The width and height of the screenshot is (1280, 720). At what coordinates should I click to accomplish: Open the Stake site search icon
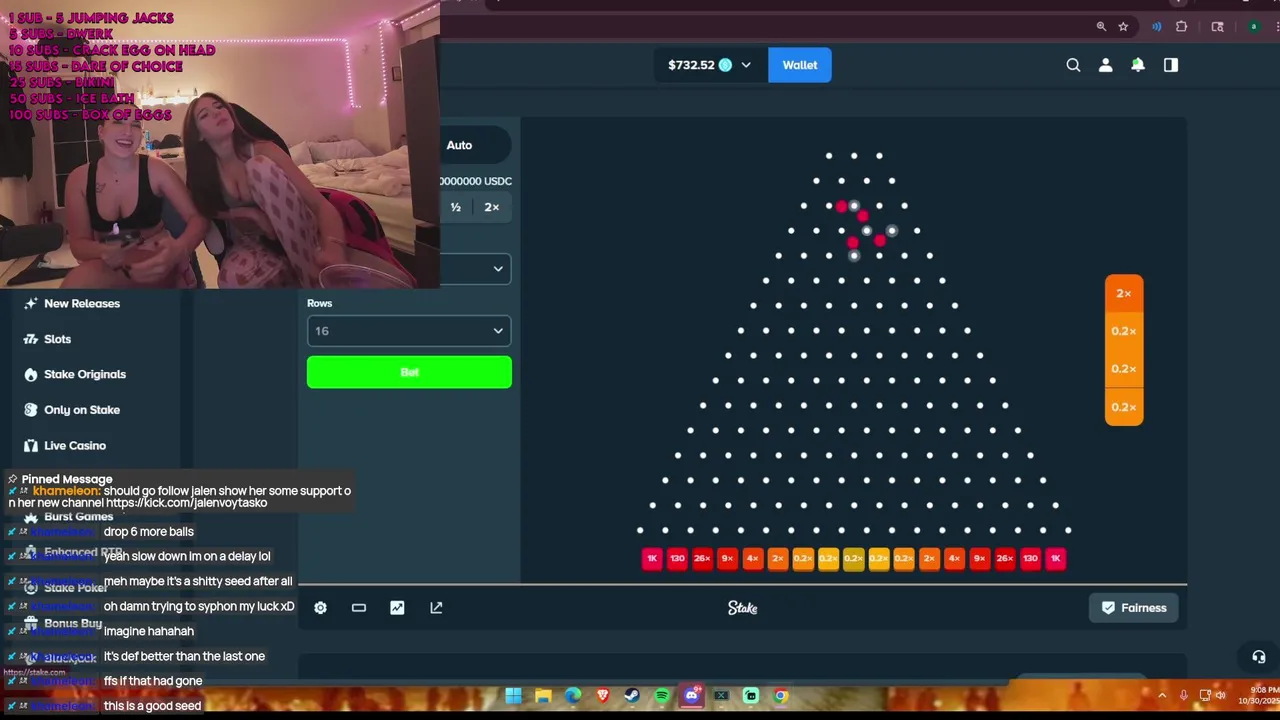(1073, 65)
